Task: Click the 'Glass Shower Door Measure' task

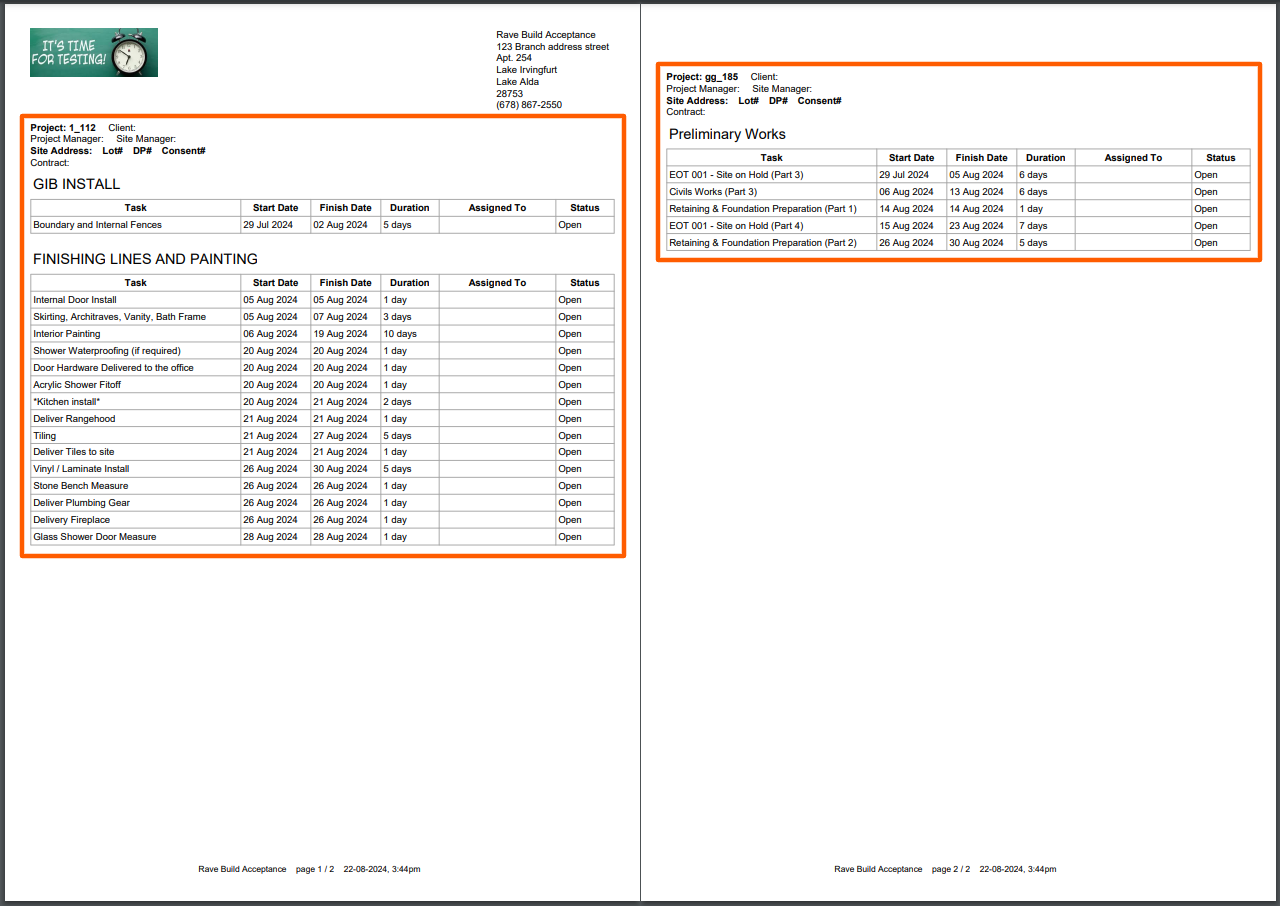Action: (x=95, y=537)
